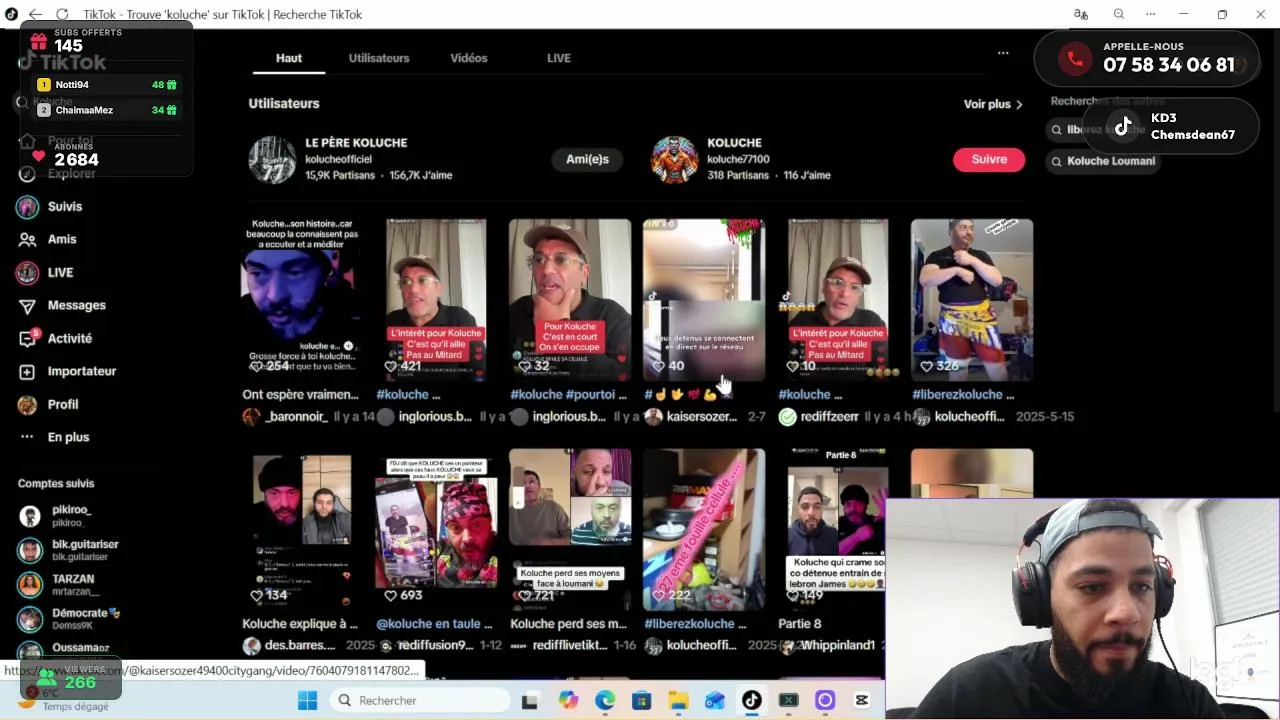Select the Koluche Loumani search suggestion
This screenshot has width=1280, height=720.
point(1103,161)
